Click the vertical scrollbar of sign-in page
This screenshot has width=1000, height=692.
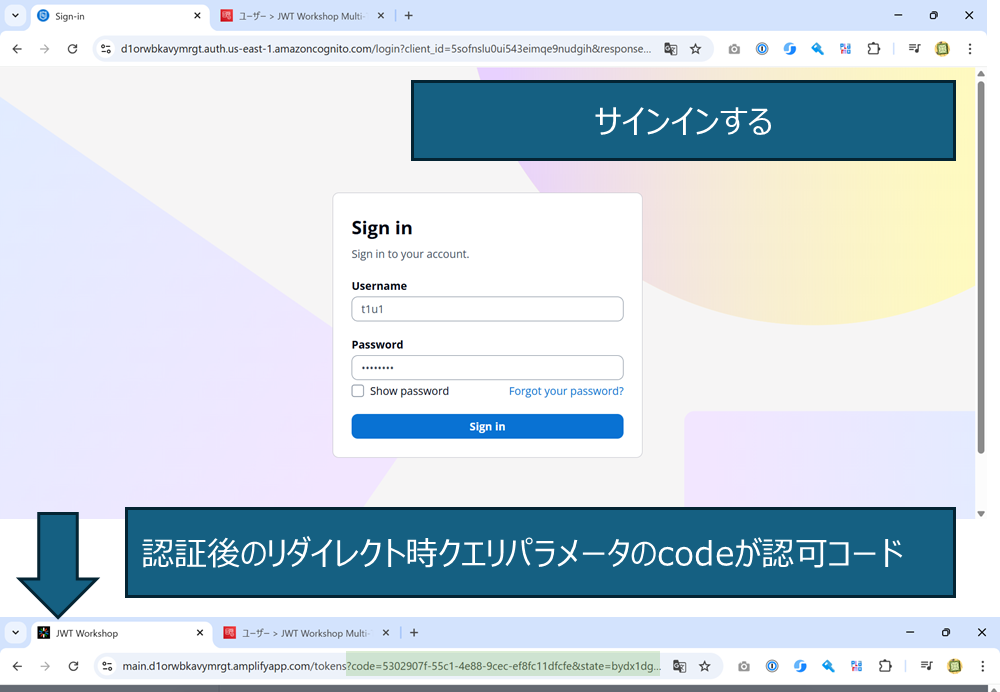tap(981, 267)
